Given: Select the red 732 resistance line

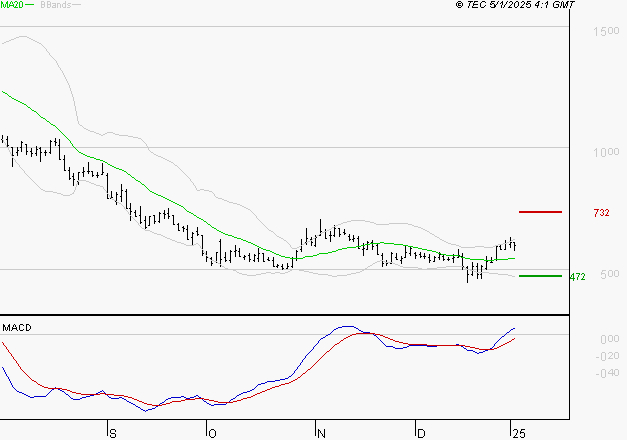Looking at the screenshot, I should coord(540,212).
